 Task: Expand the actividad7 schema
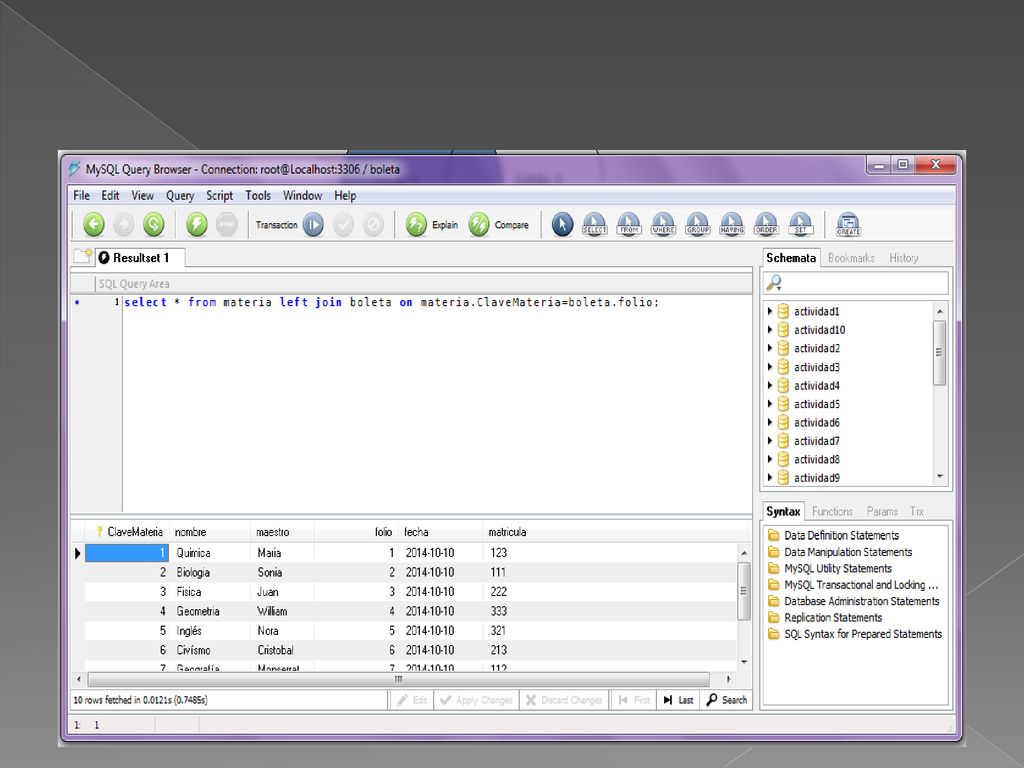(x=770, y=441)
